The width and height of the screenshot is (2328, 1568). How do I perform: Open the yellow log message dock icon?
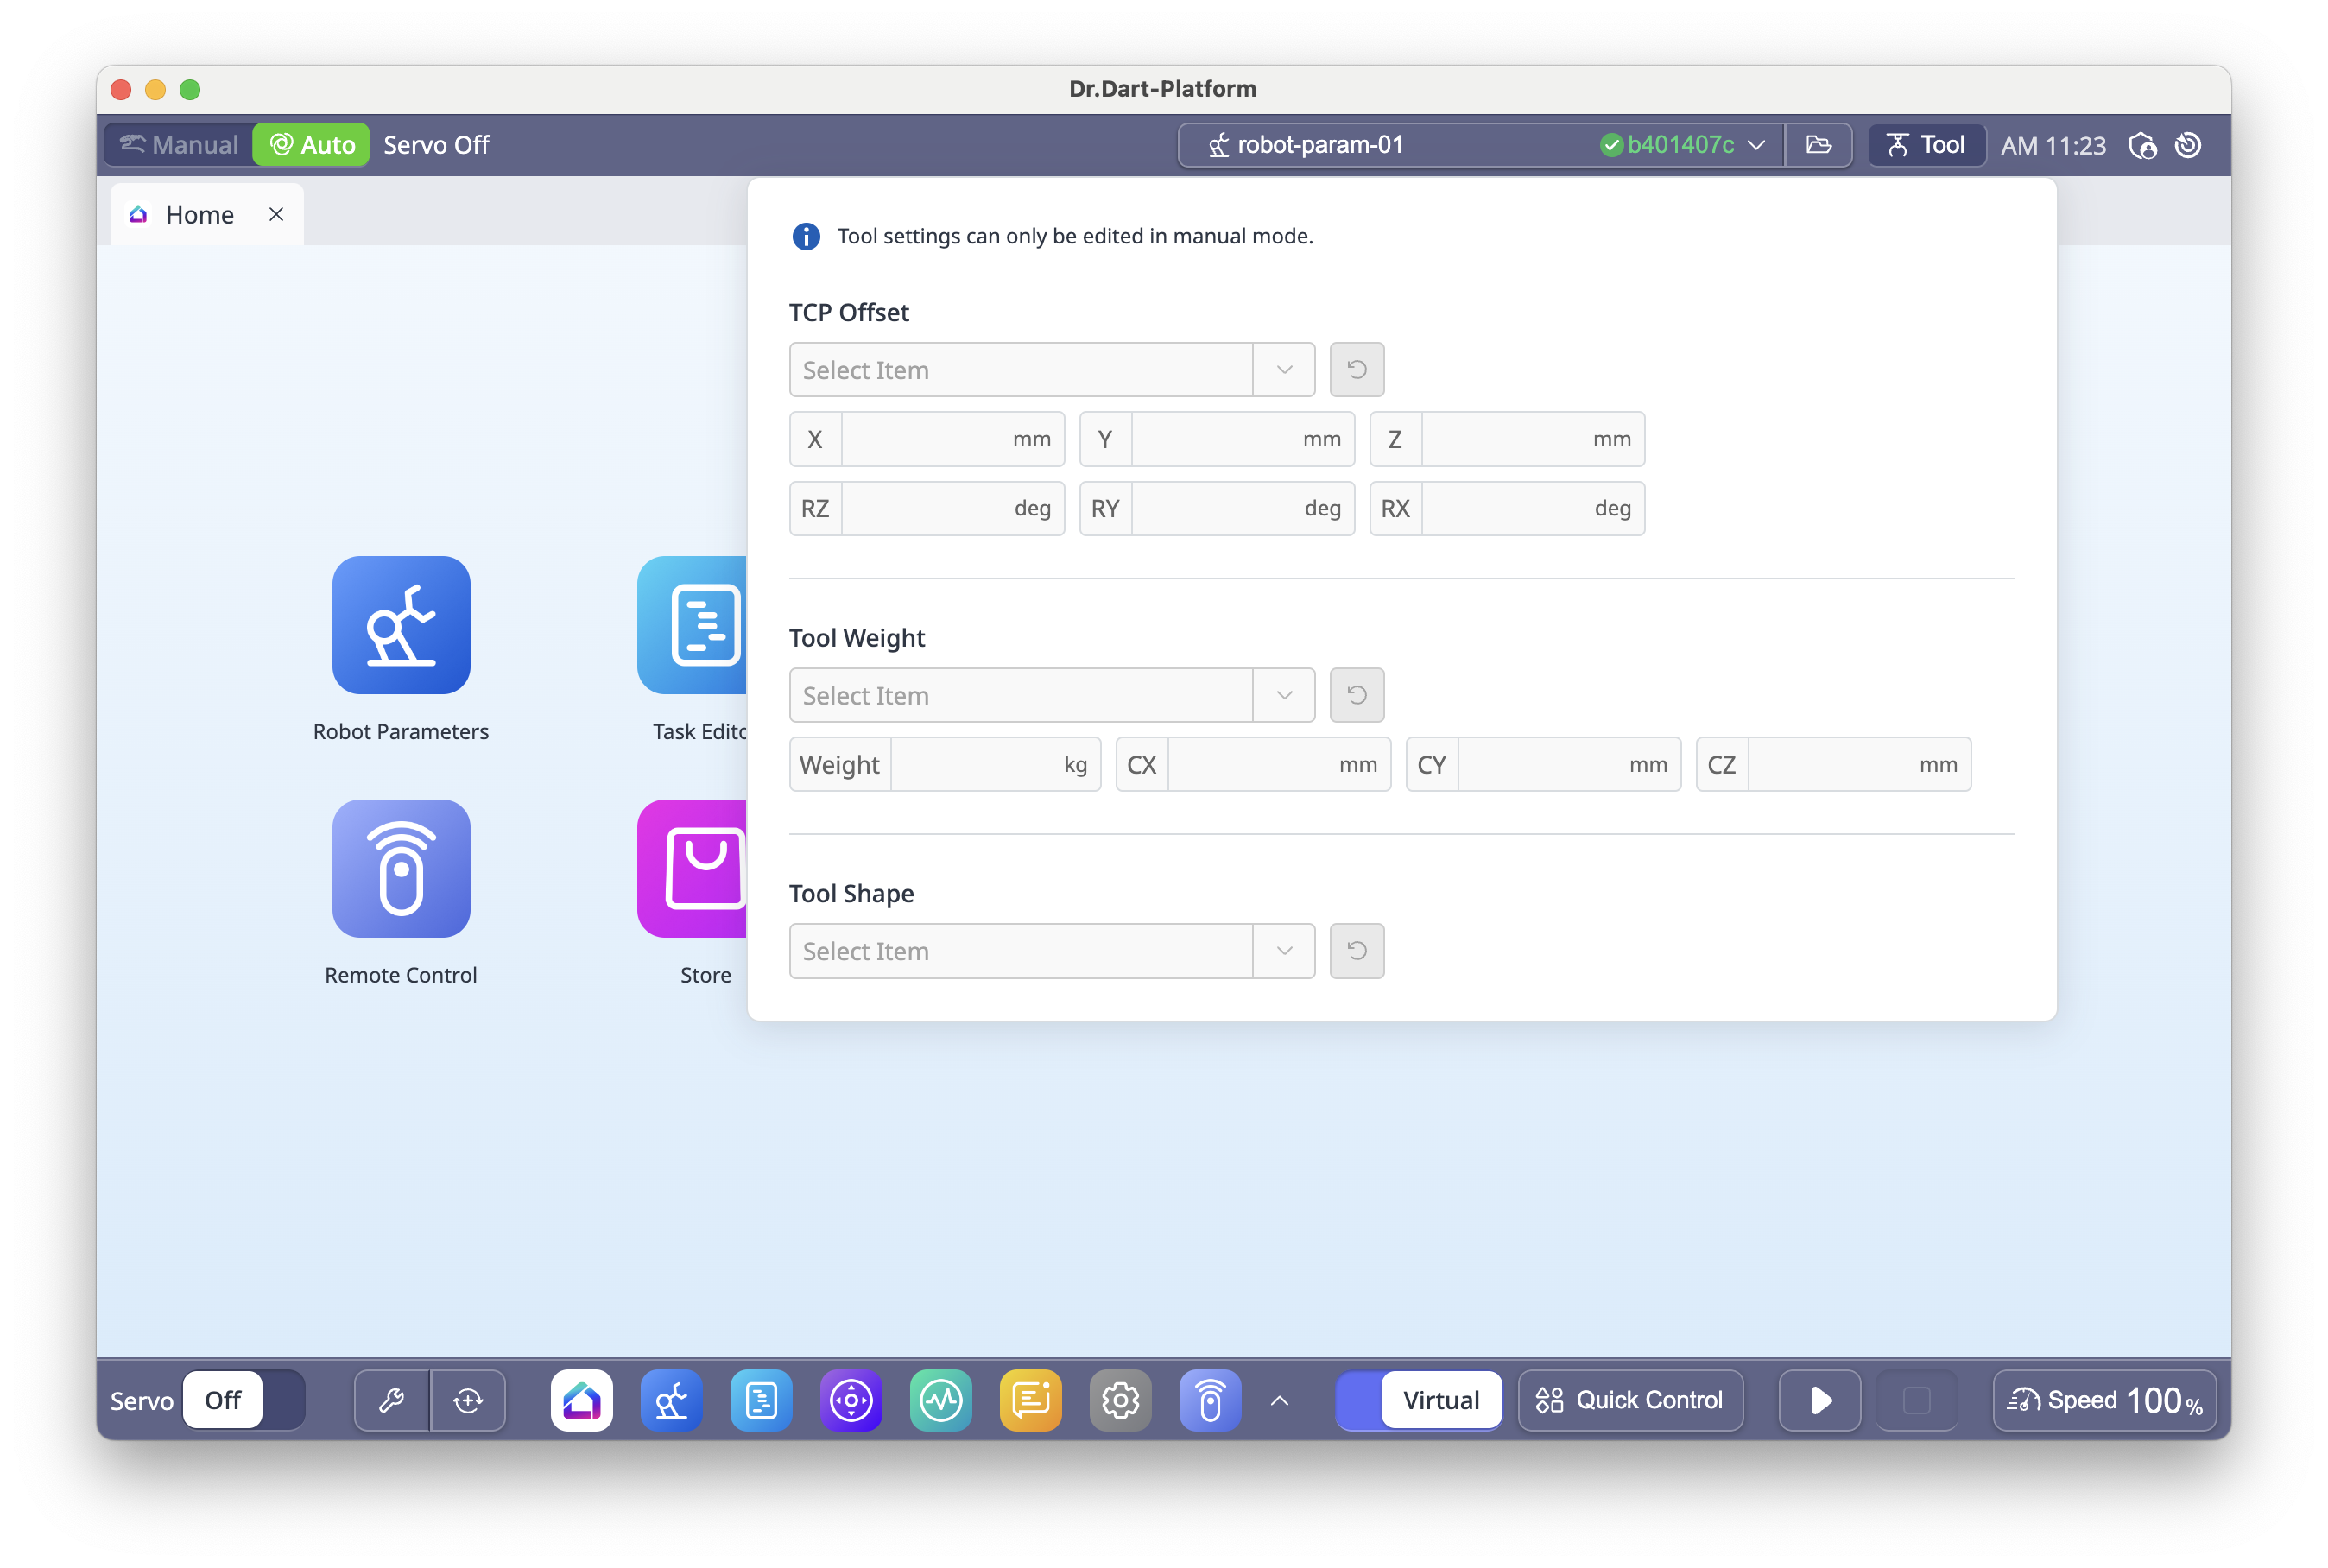tap(1030, 1400)
